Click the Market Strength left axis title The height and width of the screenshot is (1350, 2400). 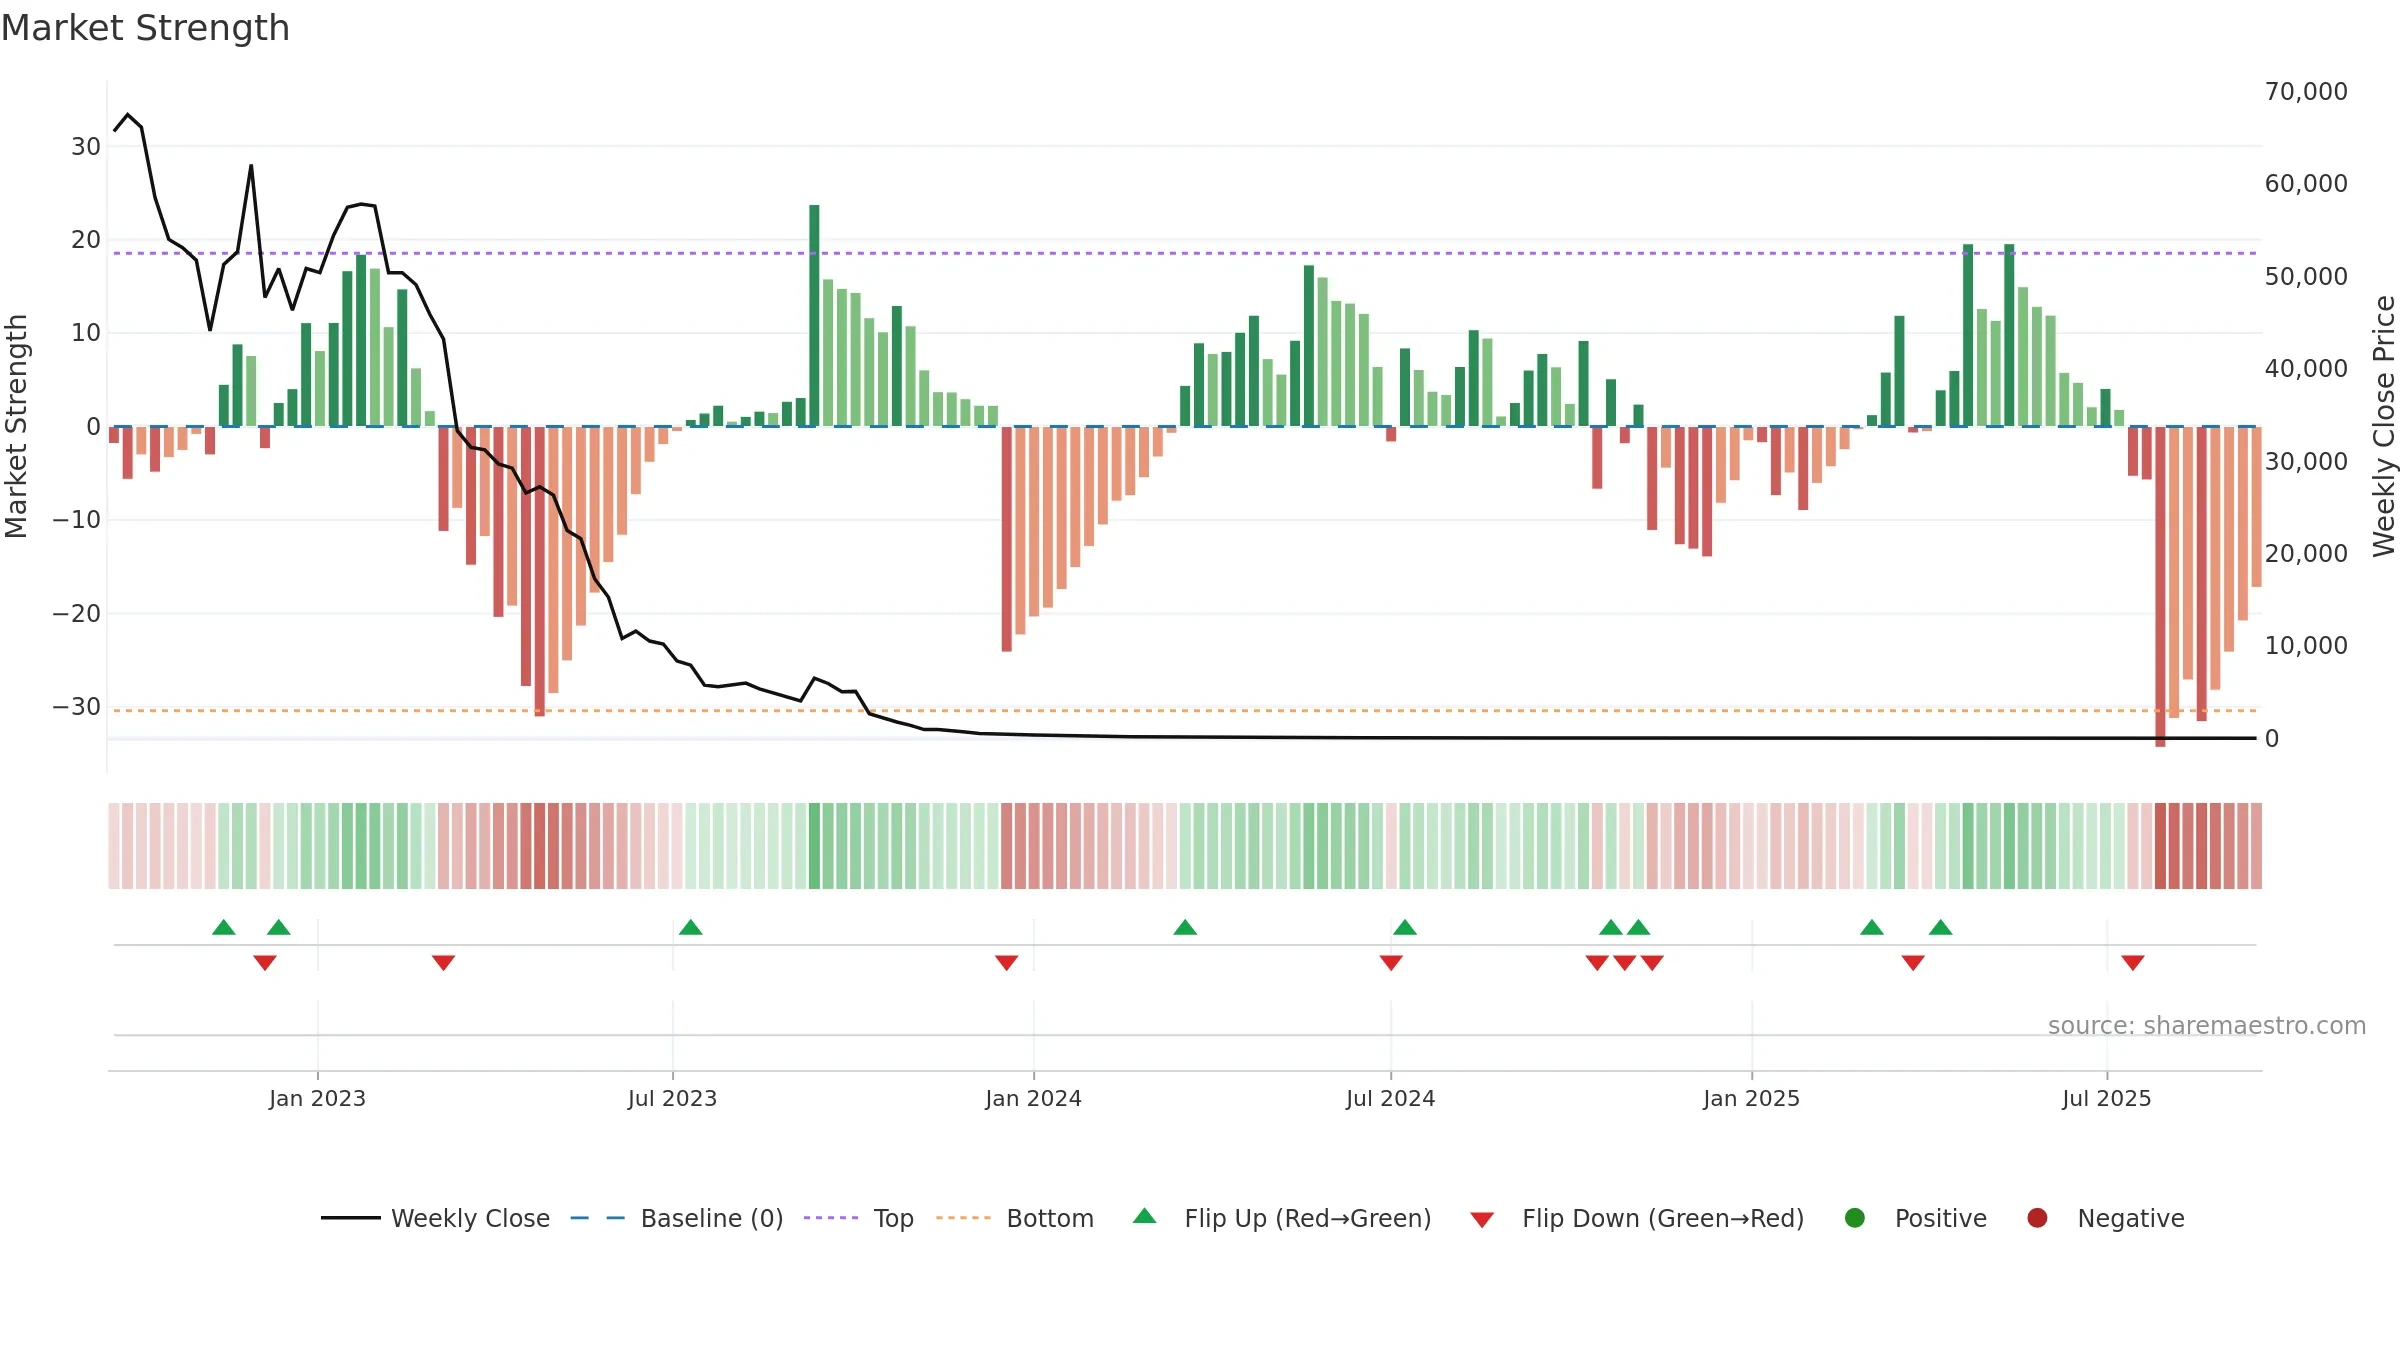(x=16, y=426)
